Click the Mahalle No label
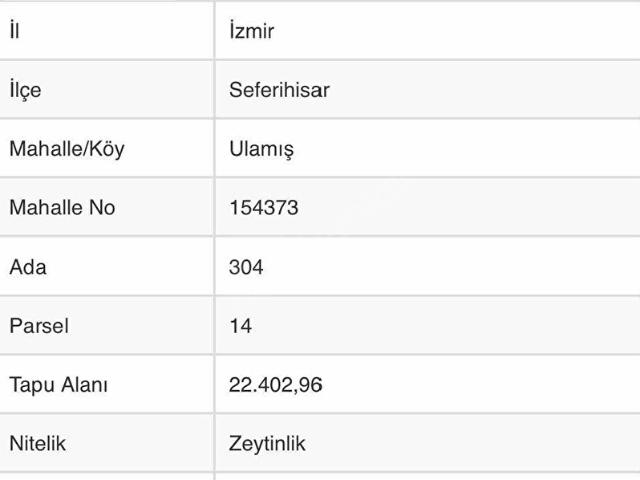640x480 pixels. pyautogui.click(x=61, y=208)
